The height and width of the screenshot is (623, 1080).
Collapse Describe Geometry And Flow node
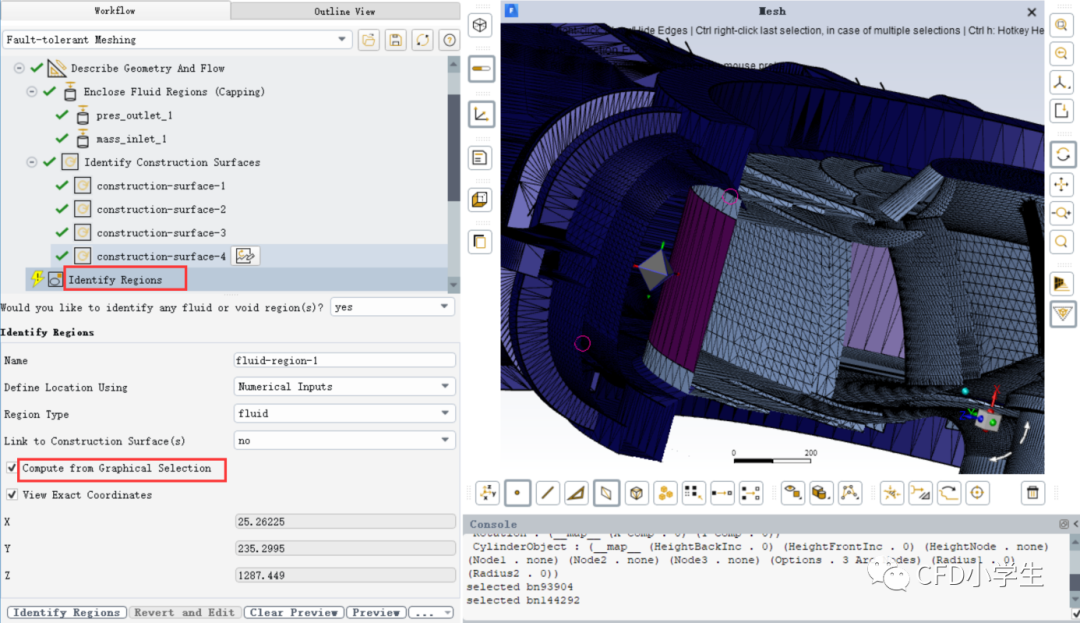[x=19, y=68]
